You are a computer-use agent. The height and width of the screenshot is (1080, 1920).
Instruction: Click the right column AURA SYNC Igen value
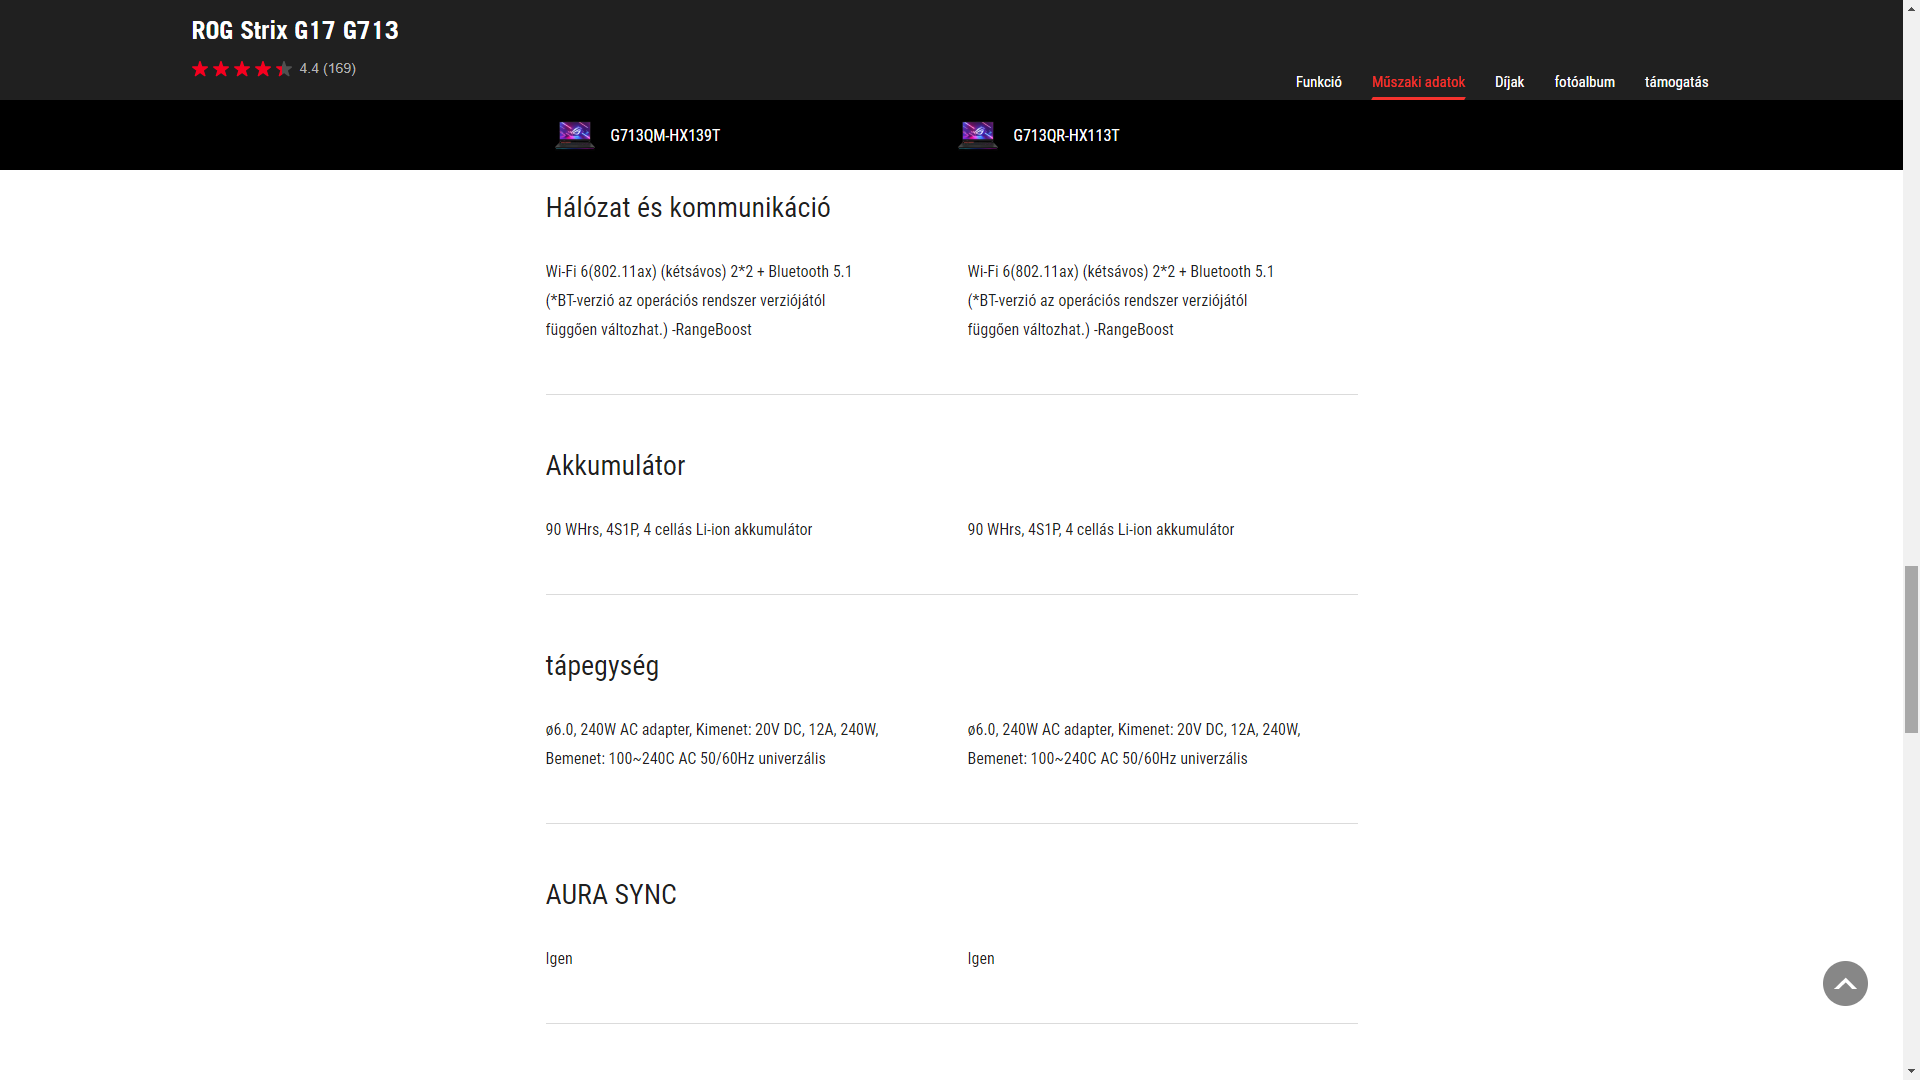981,958
